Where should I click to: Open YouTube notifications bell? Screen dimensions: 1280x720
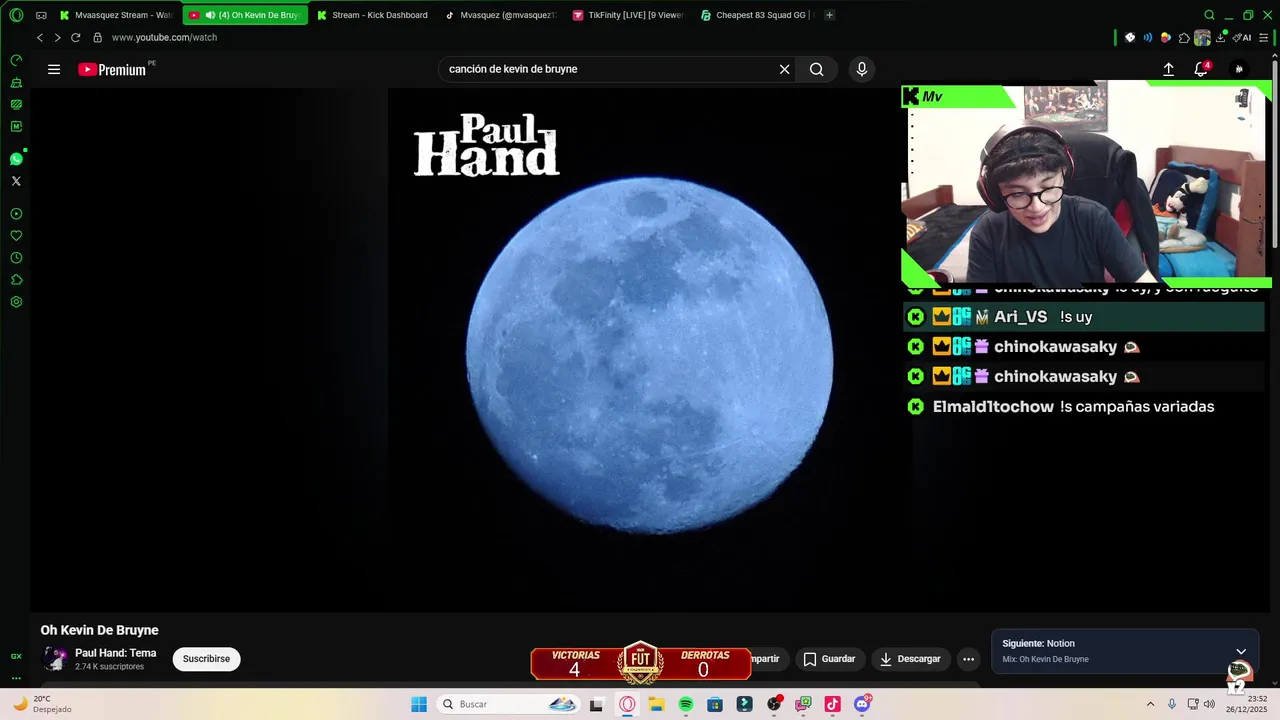click(x=1201, y=69)
